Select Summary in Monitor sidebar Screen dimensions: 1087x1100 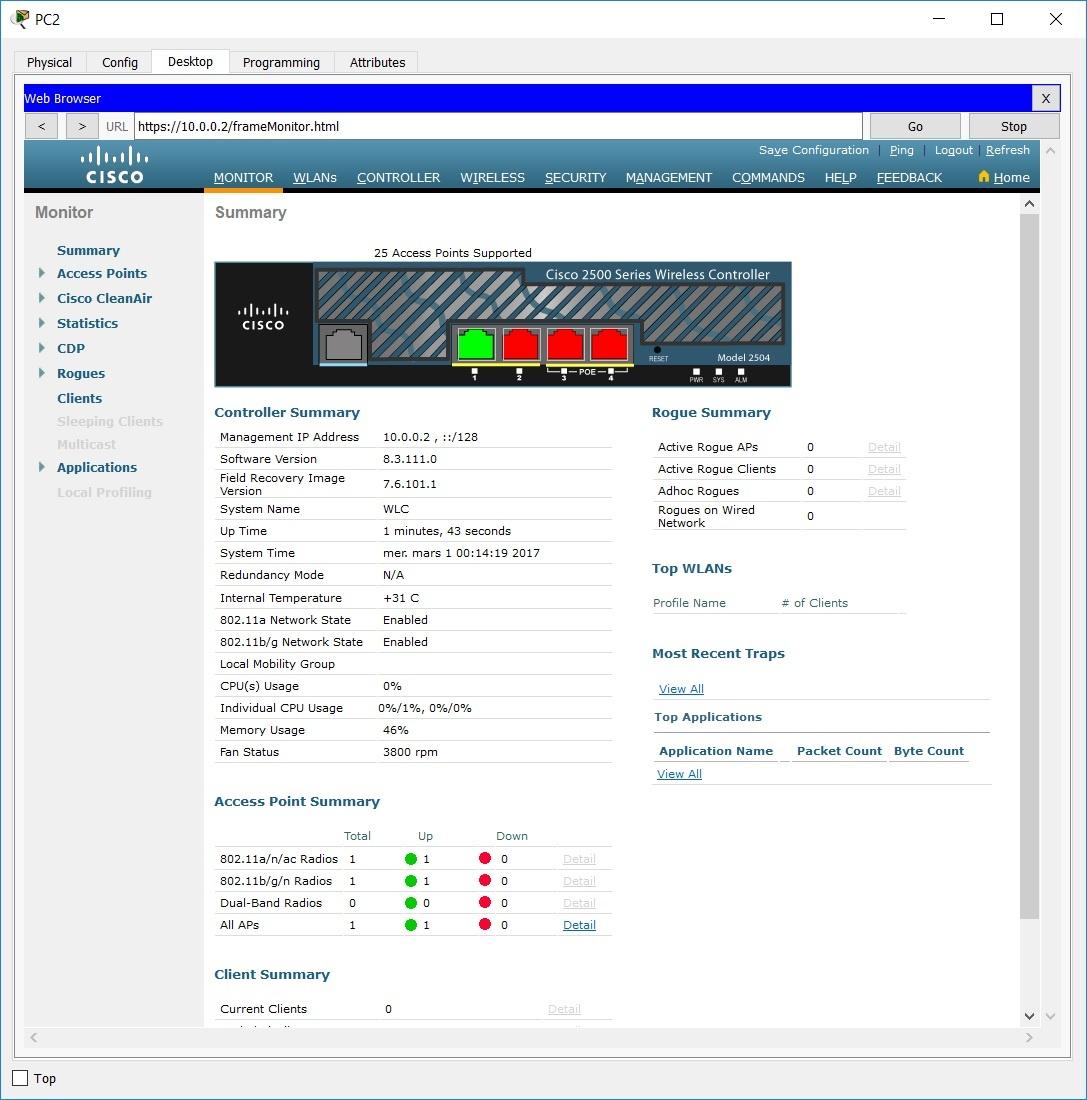tap(88, 250)
